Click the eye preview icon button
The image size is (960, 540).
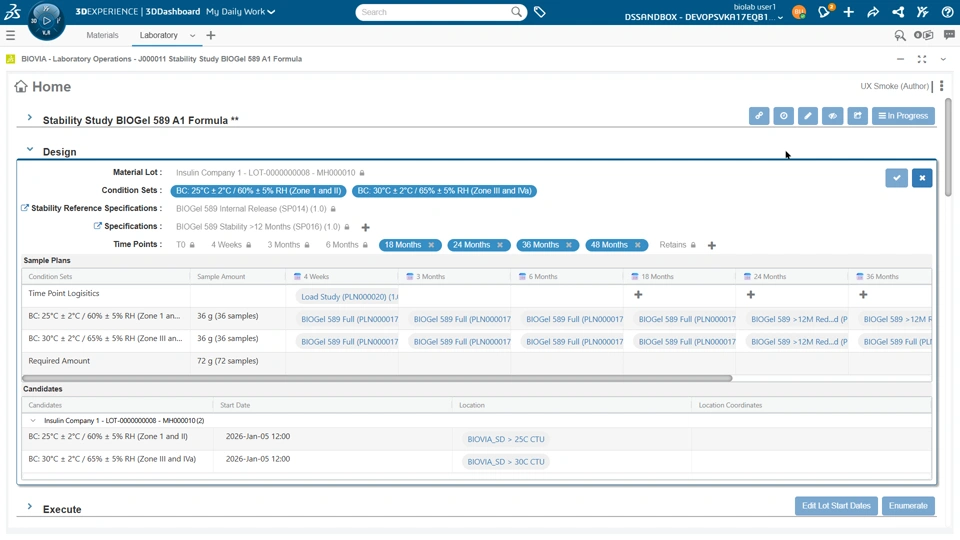pyautogui.click(x=833, y=116)
